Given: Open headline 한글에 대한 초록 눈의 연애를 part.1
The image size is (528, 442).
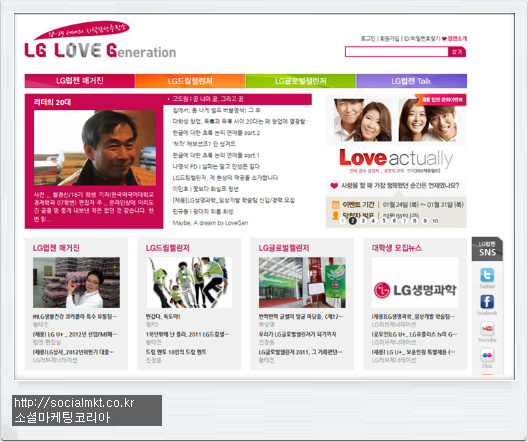Looking at the screenshot, I should [x=216, y=155].
